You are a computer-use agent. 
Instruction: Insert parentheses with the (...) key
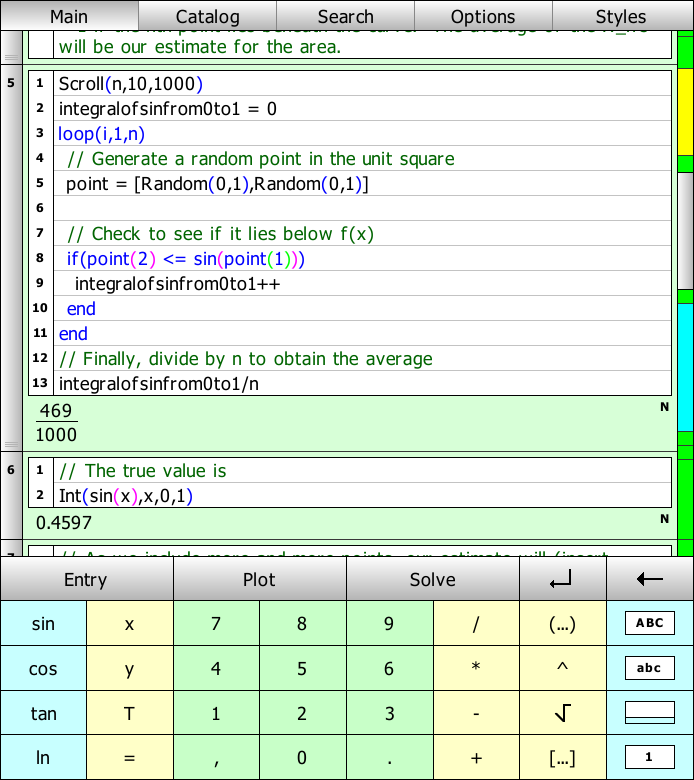[x=562, y=623]
